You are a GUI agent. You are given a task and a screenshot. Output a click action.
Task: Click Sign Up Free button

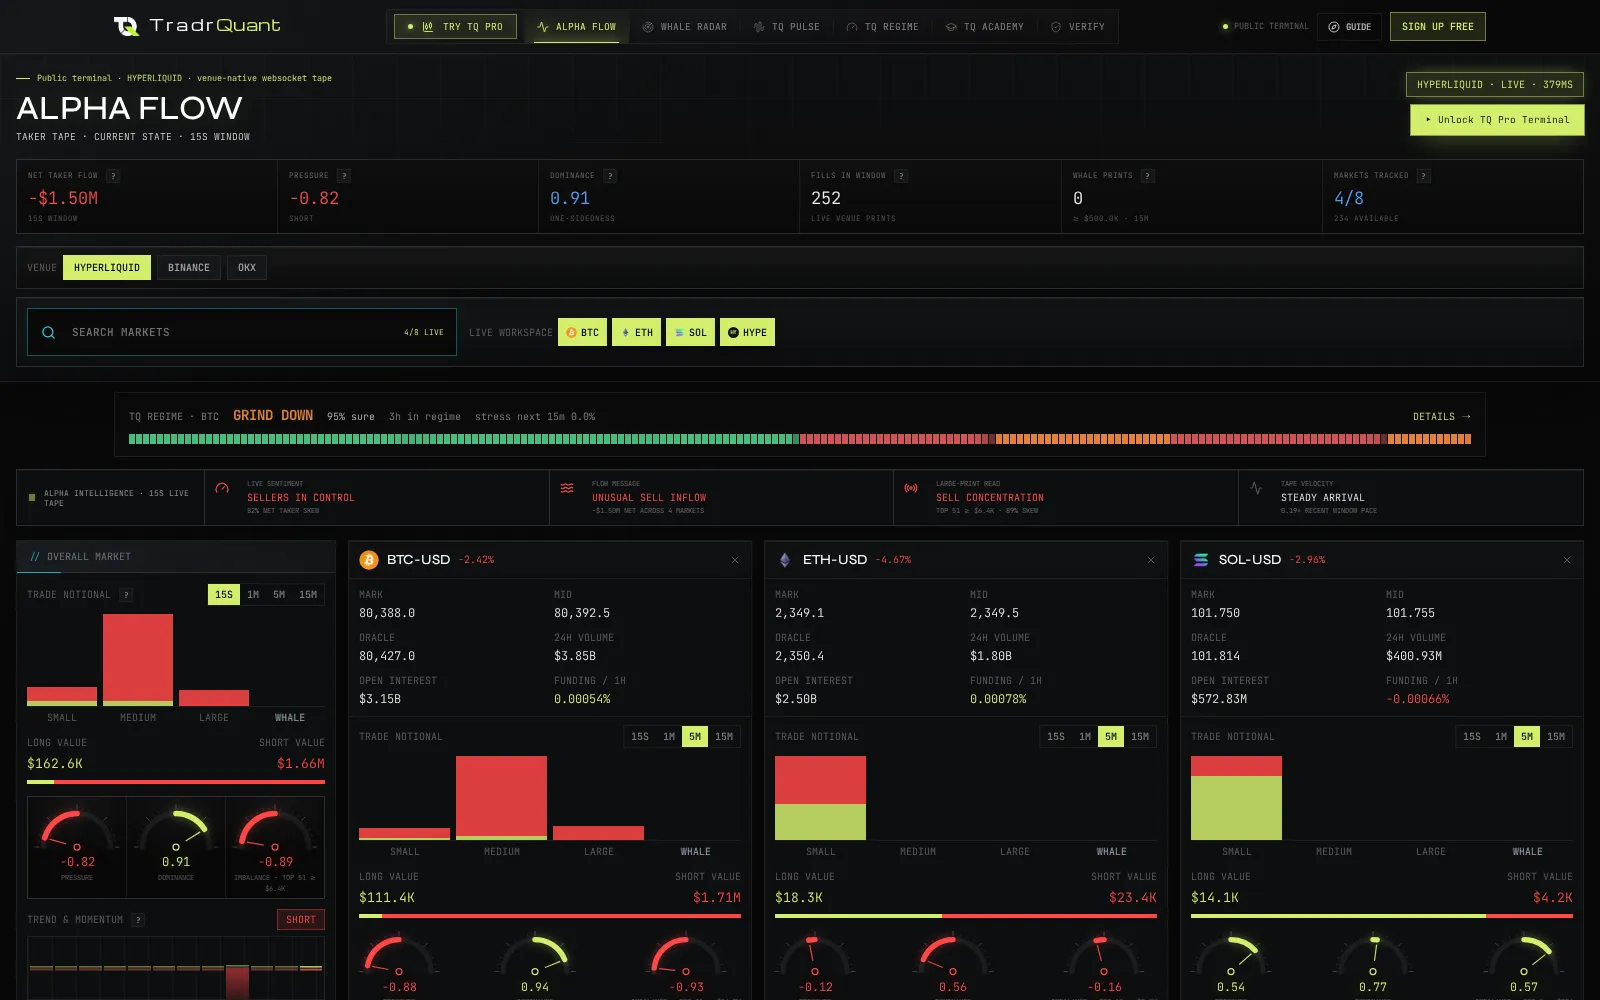click(x=1438, y=27)
